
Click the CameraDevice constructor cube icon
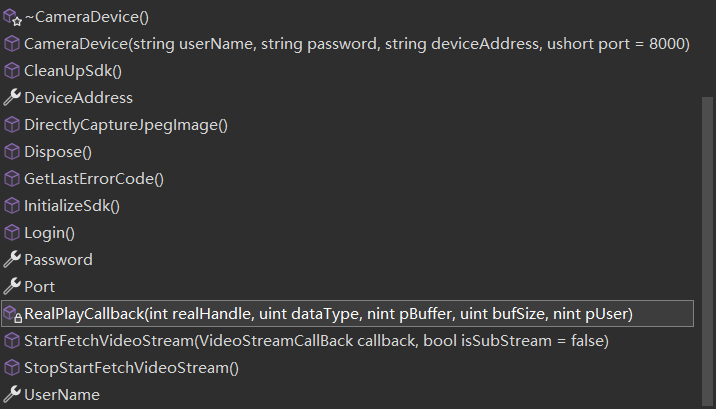click(x=12, y=44)
